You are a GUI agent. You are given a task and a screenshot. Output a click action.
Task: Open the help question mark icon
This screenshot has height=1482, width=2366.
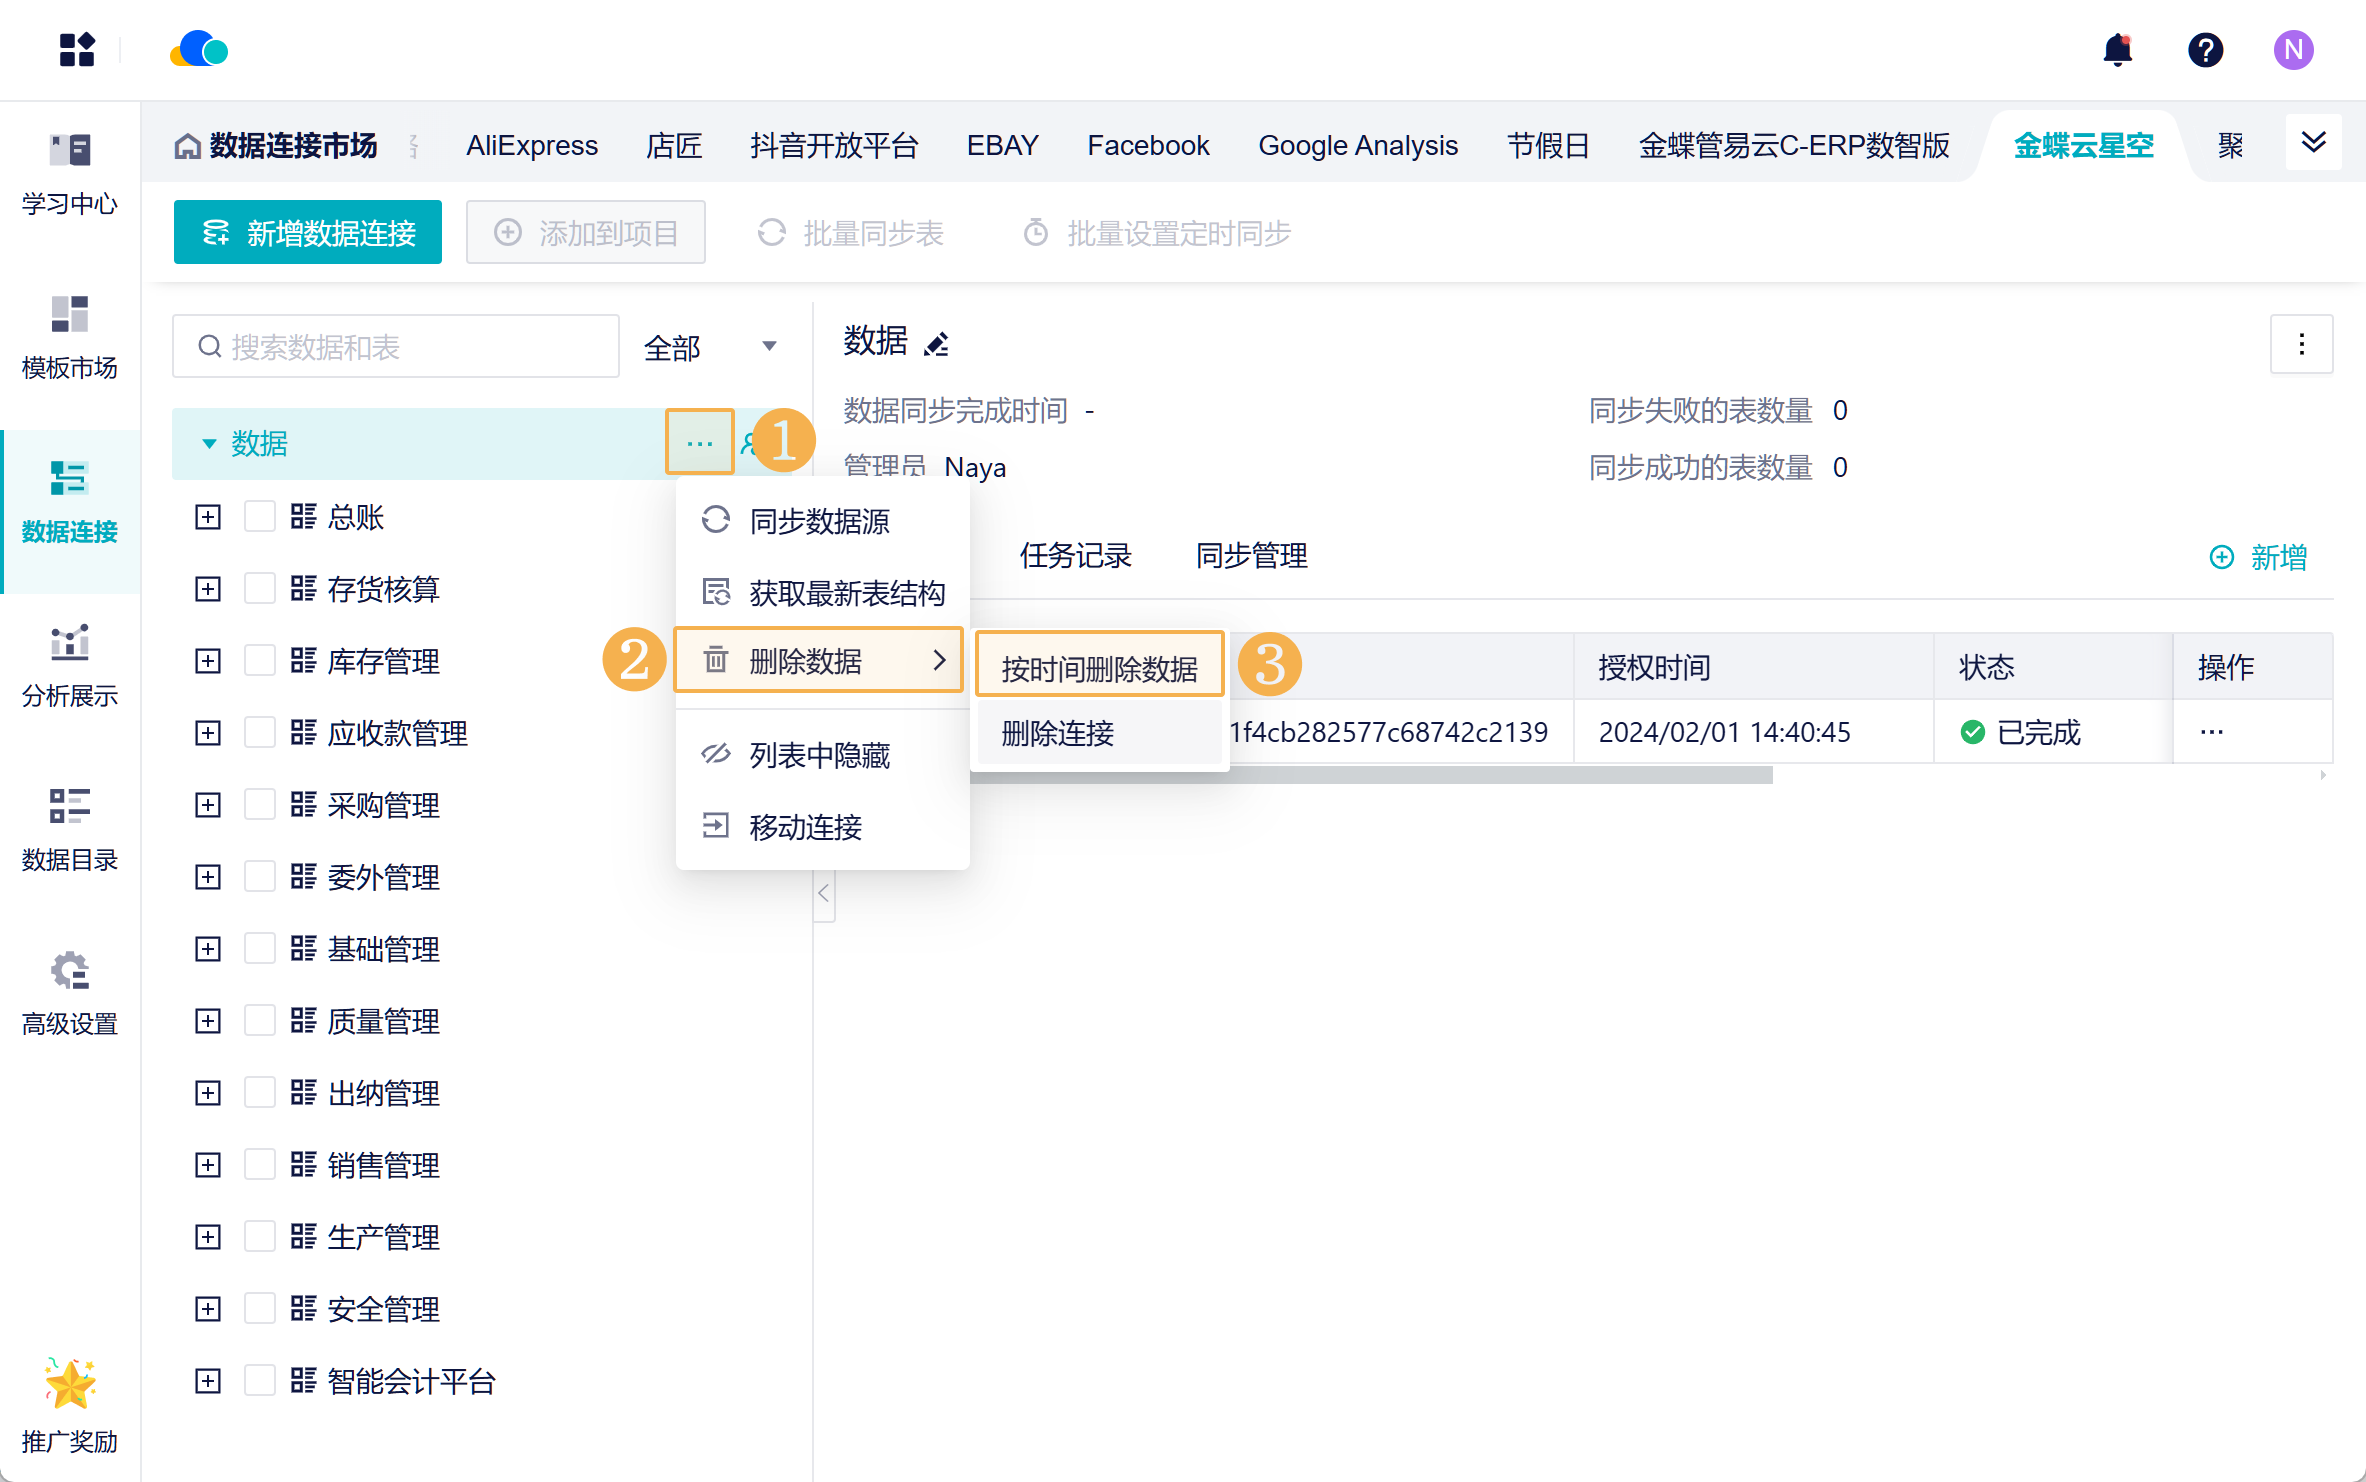point(2205,50)
